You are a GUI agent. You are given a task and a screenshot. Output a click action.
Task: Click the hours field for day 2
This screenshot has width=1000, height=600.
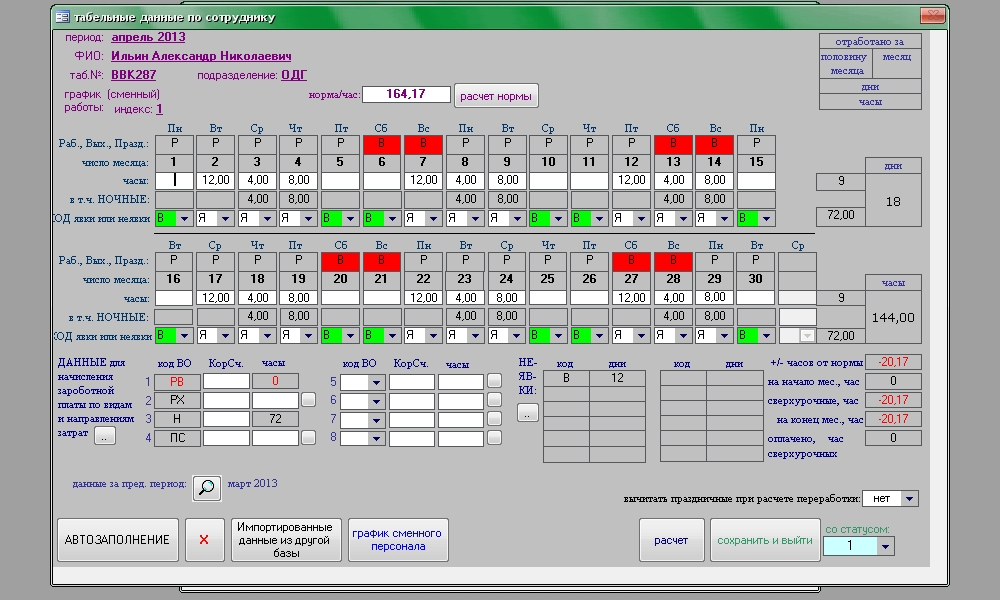coord(216,180)
